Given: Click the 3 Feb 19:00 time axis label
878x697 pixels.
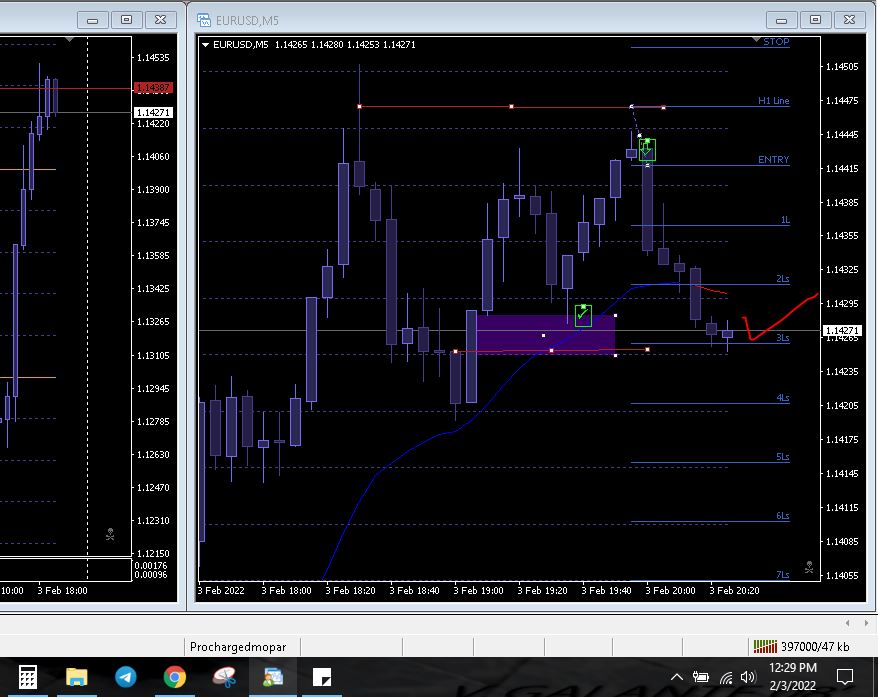Looking at the screenshot, I should click(479, 591).
